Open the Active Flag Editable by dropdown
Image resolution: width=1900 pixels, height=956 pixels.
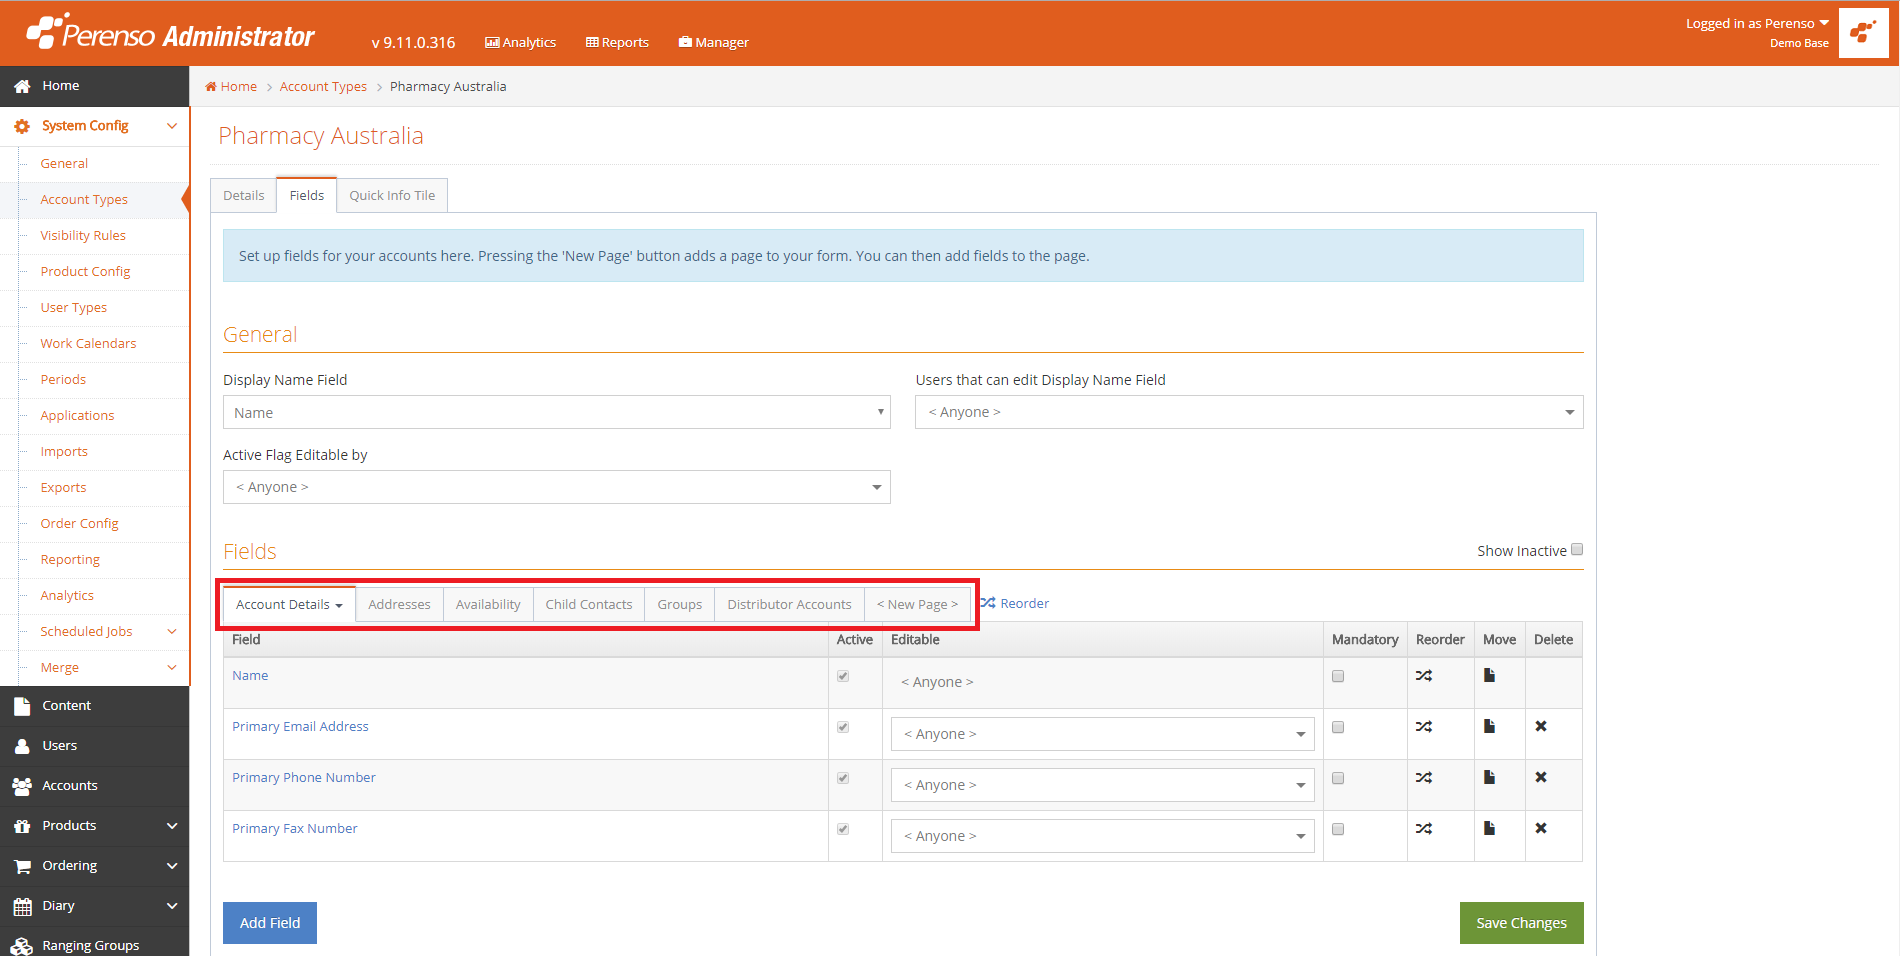pos(556,487)
